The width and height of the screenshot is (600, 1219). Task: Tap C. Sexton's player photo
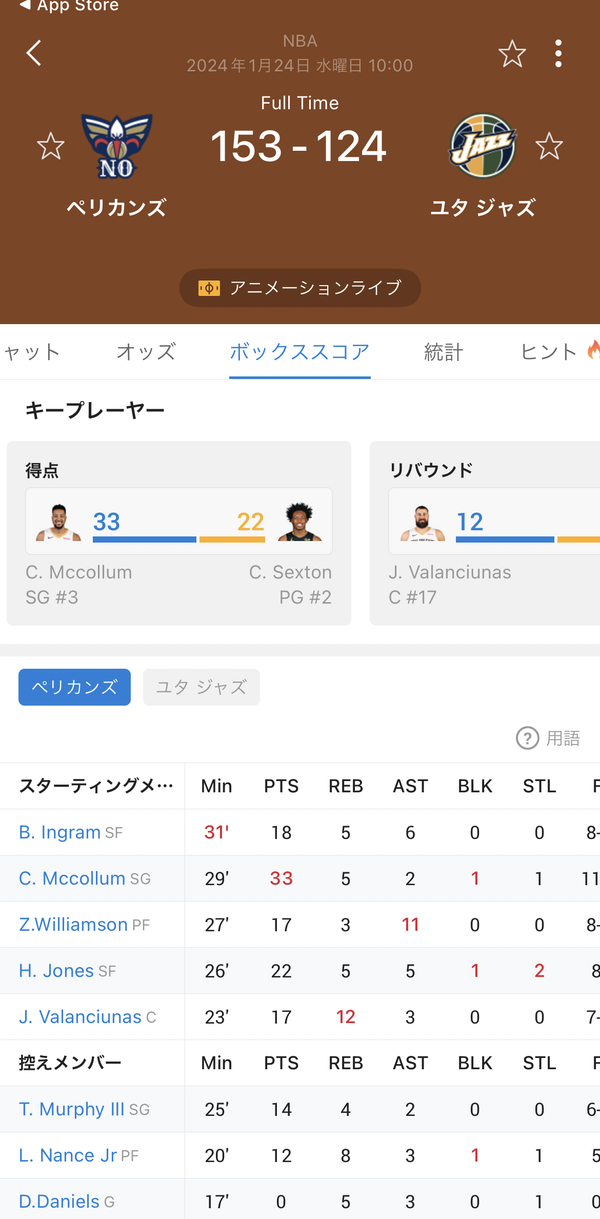point(298,522)
